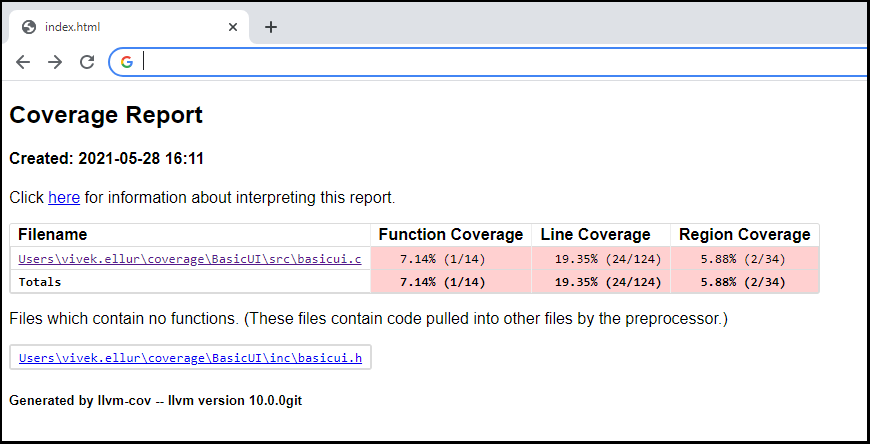
Task: Click basicui.c line coverage 19.35% cell
Action: coord(600,259)
